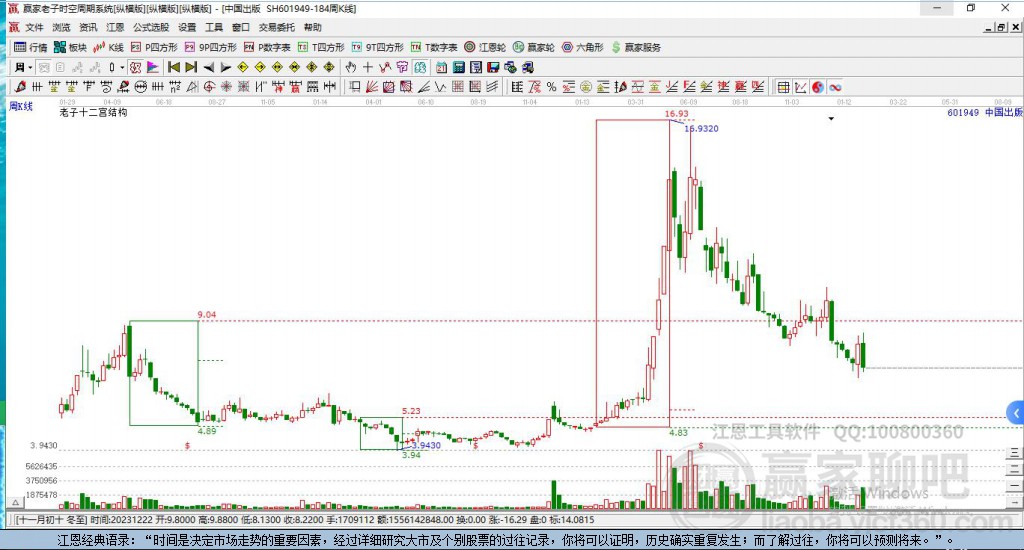The image size is (1024, 550).
Task: Open the 板块 sectors view
Action: (71, 47)
